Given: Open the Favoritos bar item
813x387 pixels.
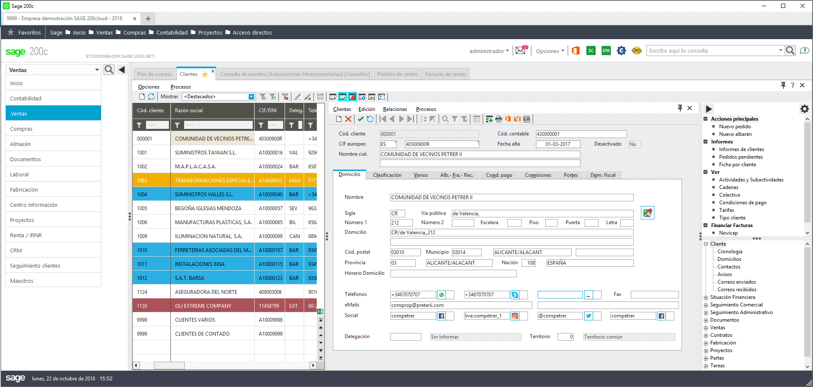Looking at the screenshot, I should pos(25,32).
